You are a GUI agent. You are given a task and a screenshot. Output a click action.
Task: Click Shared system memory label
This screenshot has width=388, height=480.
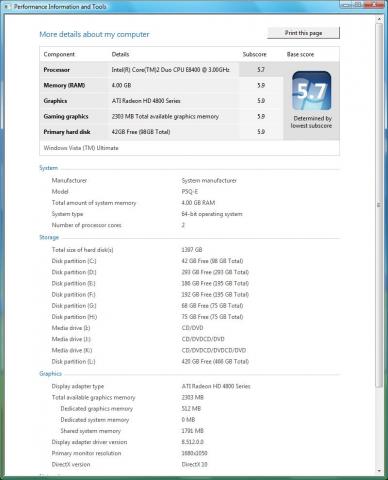click(91, 431)
